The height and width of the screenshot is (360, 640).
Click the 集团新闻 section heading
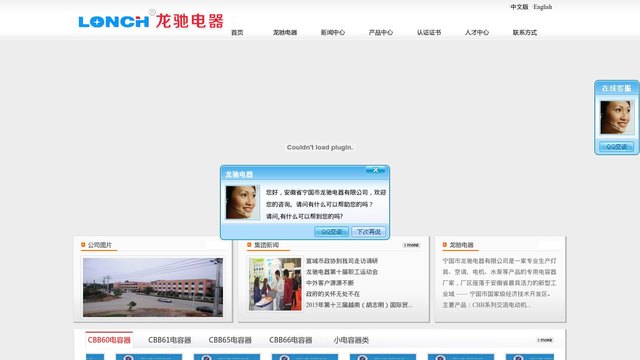[267, 245]
